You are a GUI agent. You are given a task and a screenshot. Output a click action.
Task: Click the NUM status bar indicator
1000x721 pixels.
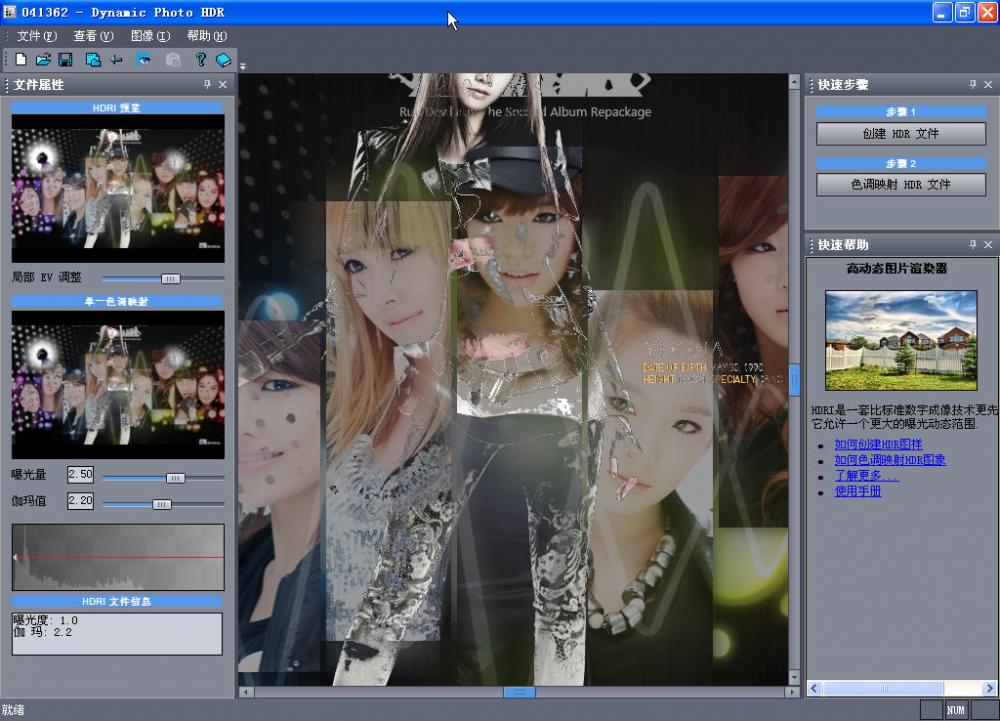point(955,710)
